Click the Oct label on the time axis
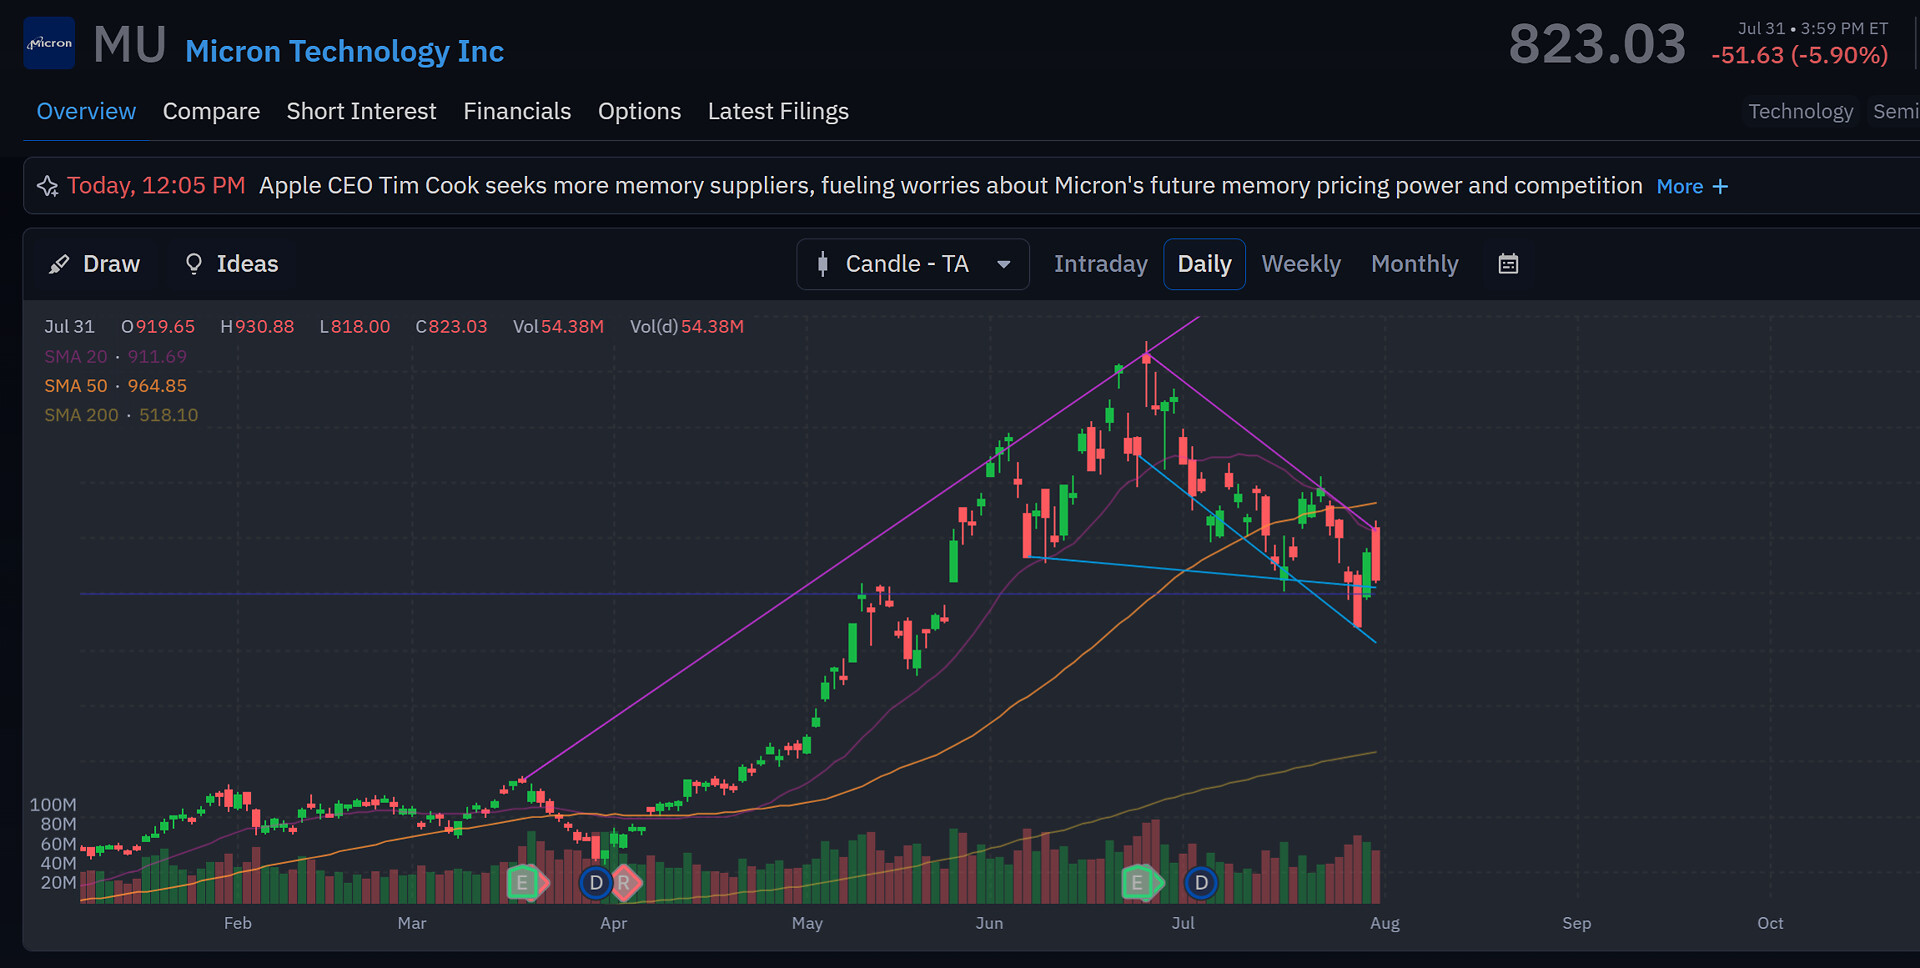Viewport: 1920px width, 968px height. (1770, 923)
